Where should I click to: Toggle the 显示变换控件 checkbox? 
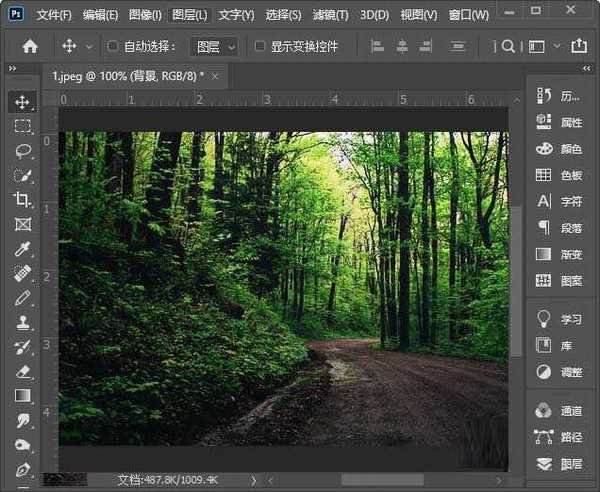[x=260, y=46]
